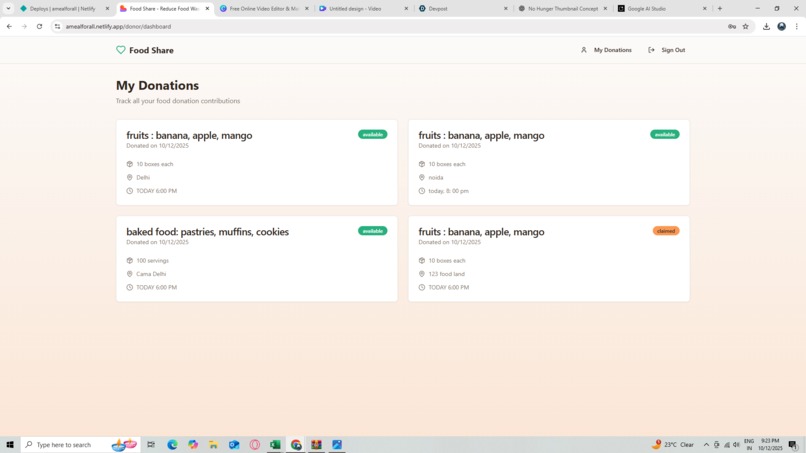
Task: Open the tab search dropdown arrow
Action: 8,9
